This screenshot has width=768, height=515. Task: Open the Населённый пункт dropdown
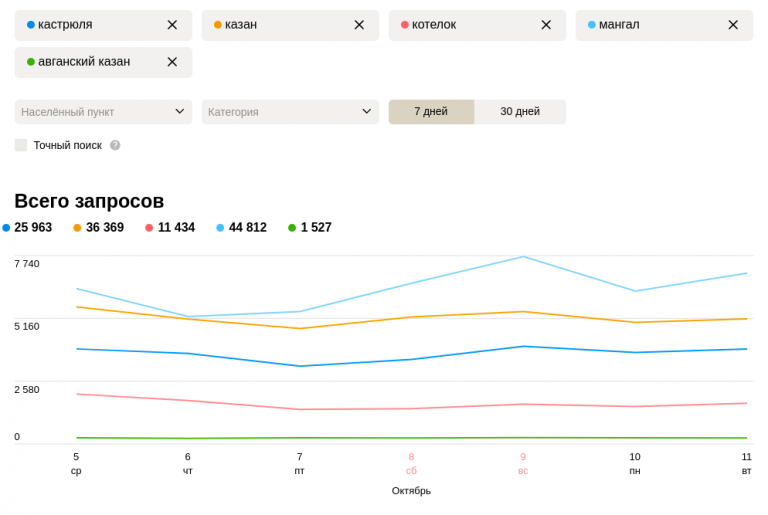pyautogui.click(x=103, y=112)
